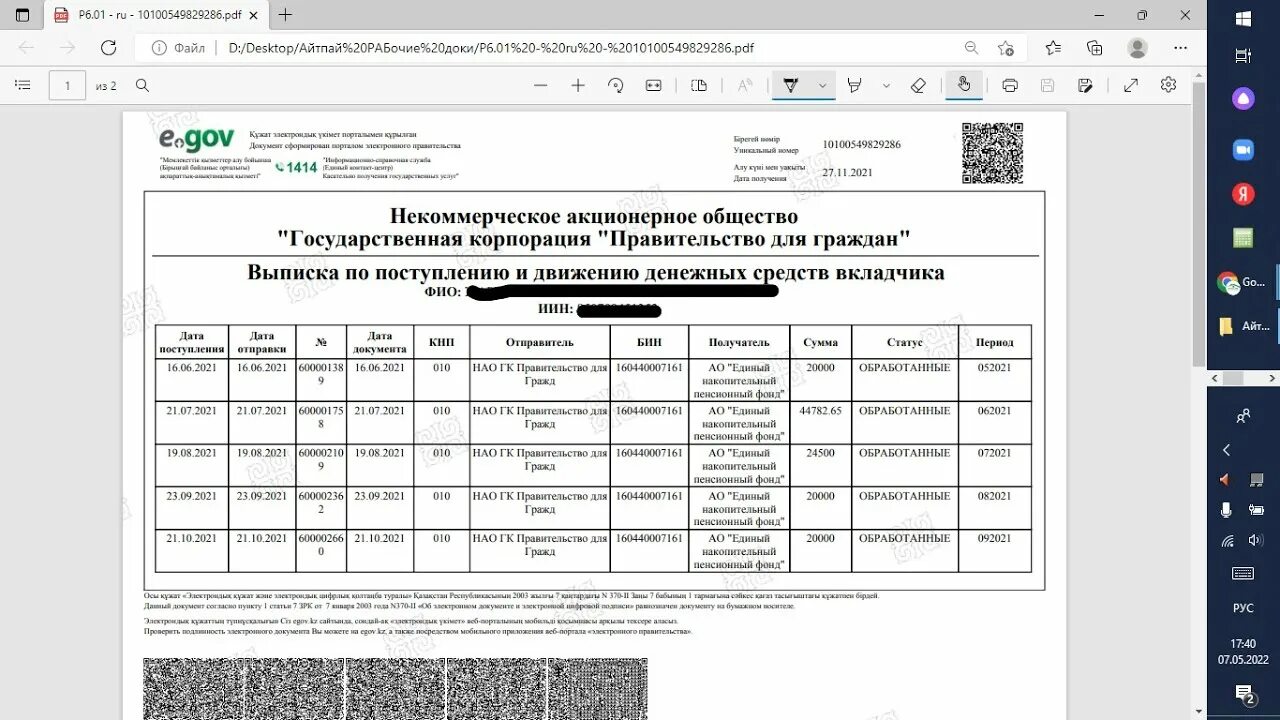Viewport: 1280px width, 720px height.
Task: Click the egov logo in the document
Action: (197, 139)
